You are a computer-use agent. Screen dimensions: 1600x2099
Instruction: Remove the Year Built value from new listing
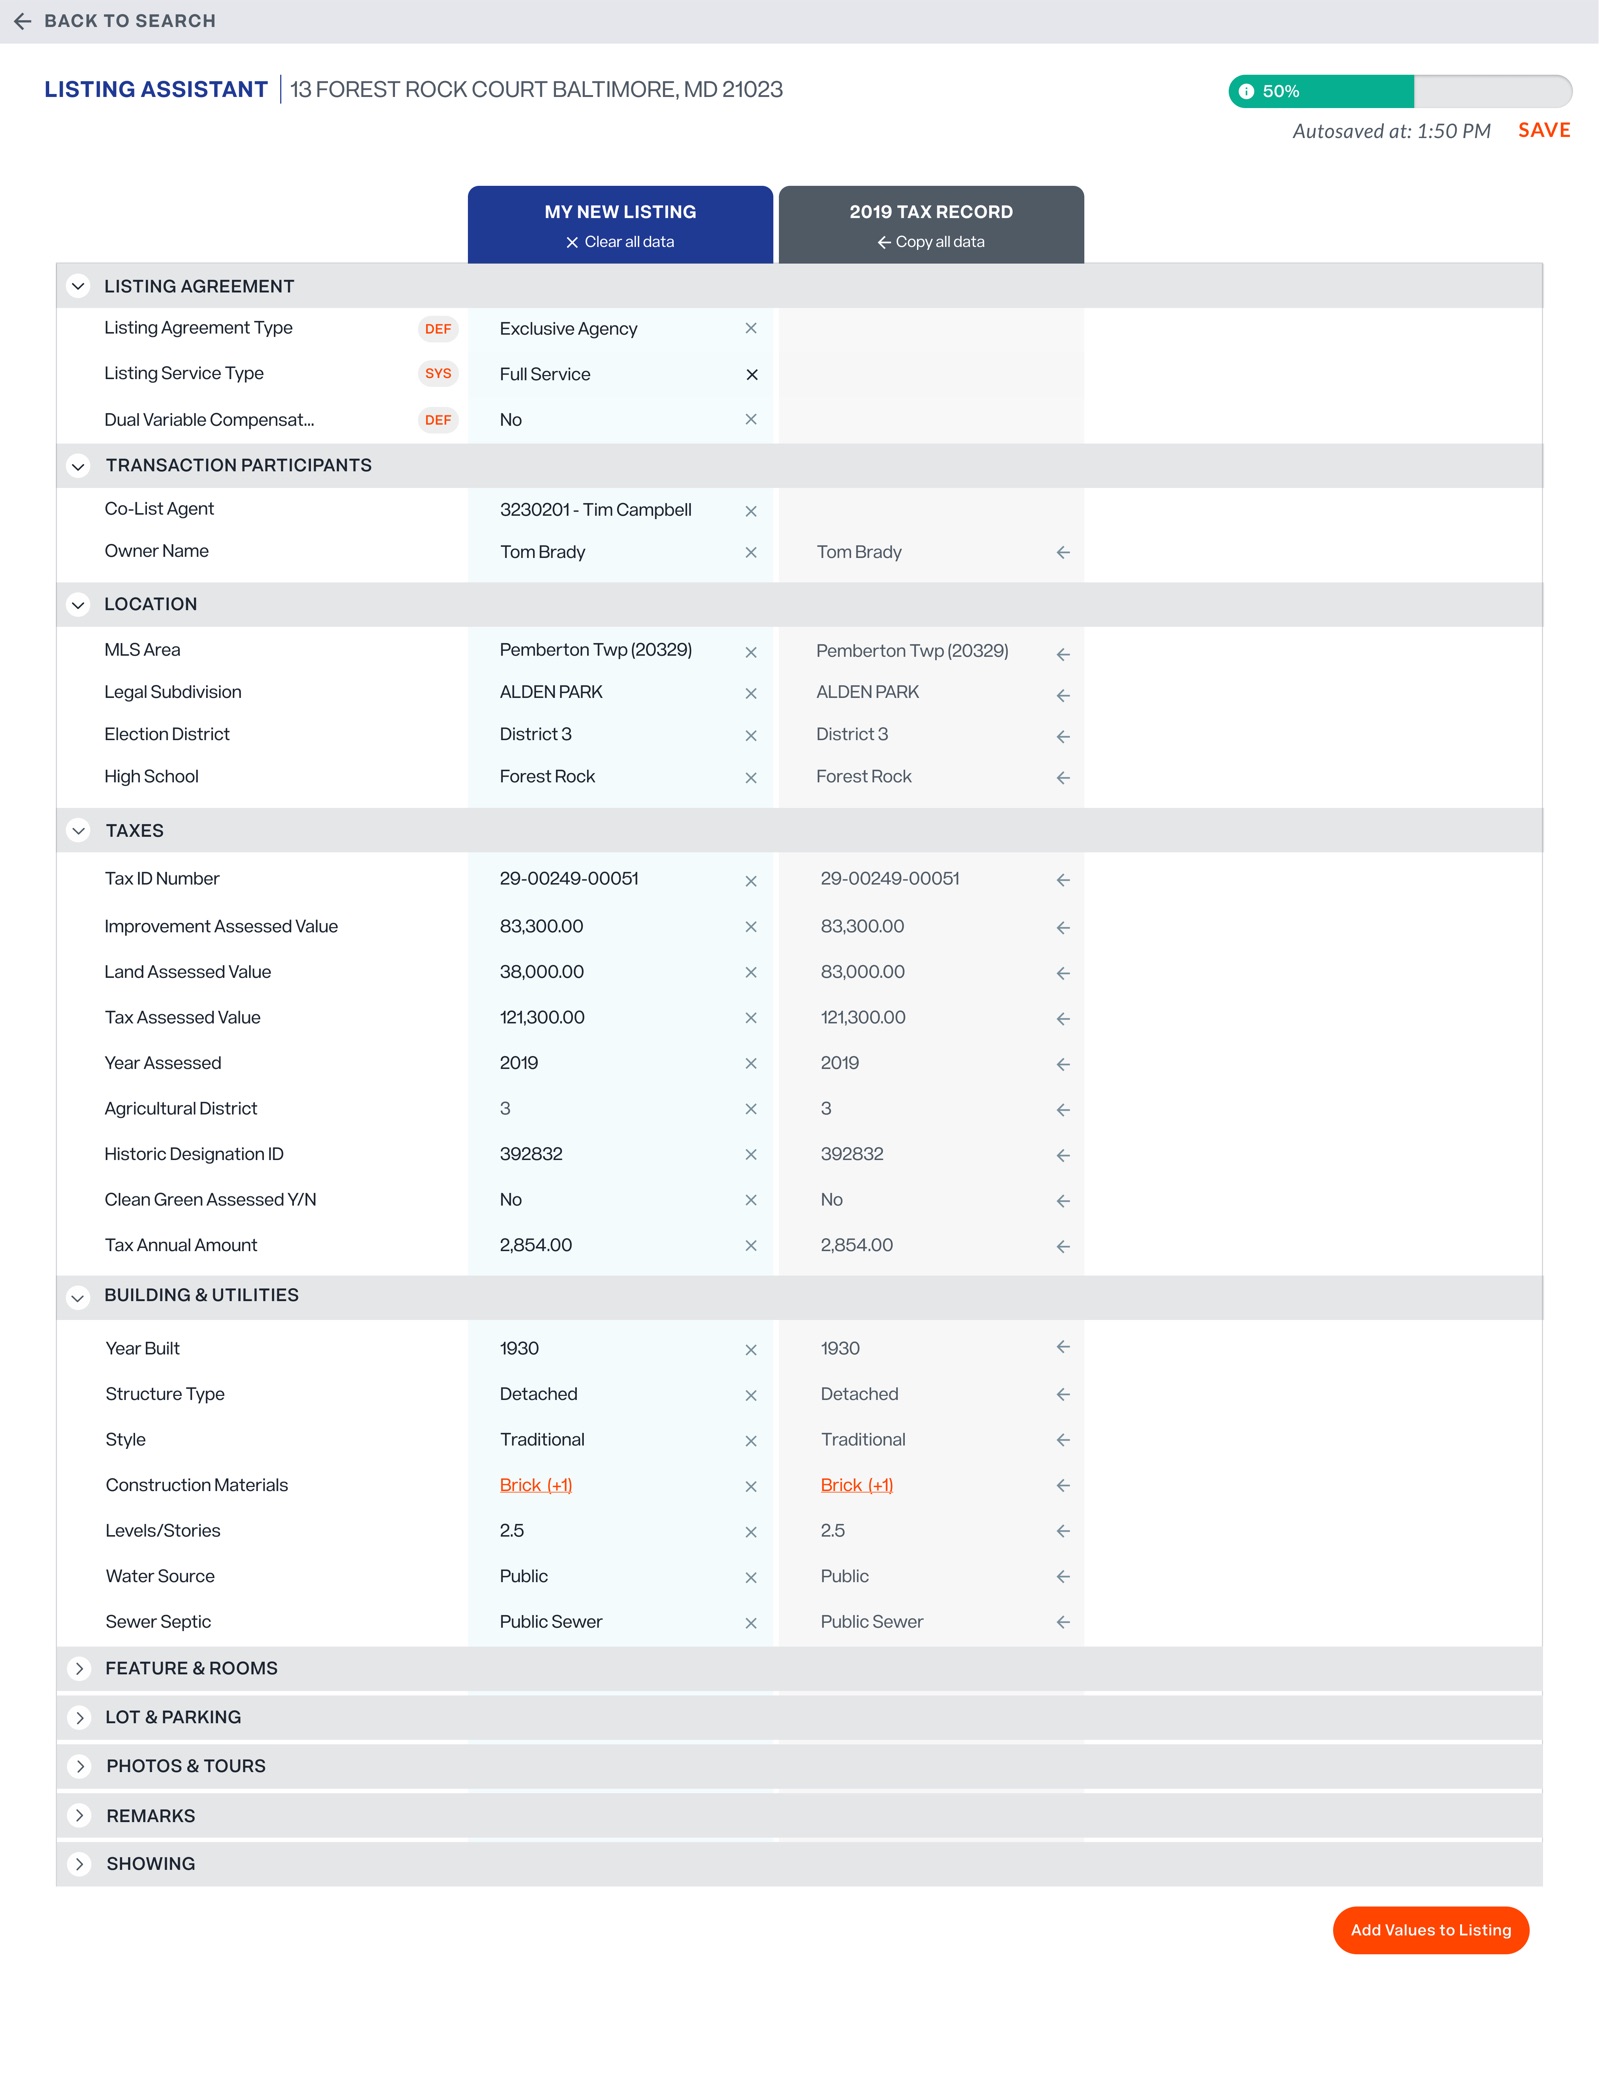pos(751,1348)
